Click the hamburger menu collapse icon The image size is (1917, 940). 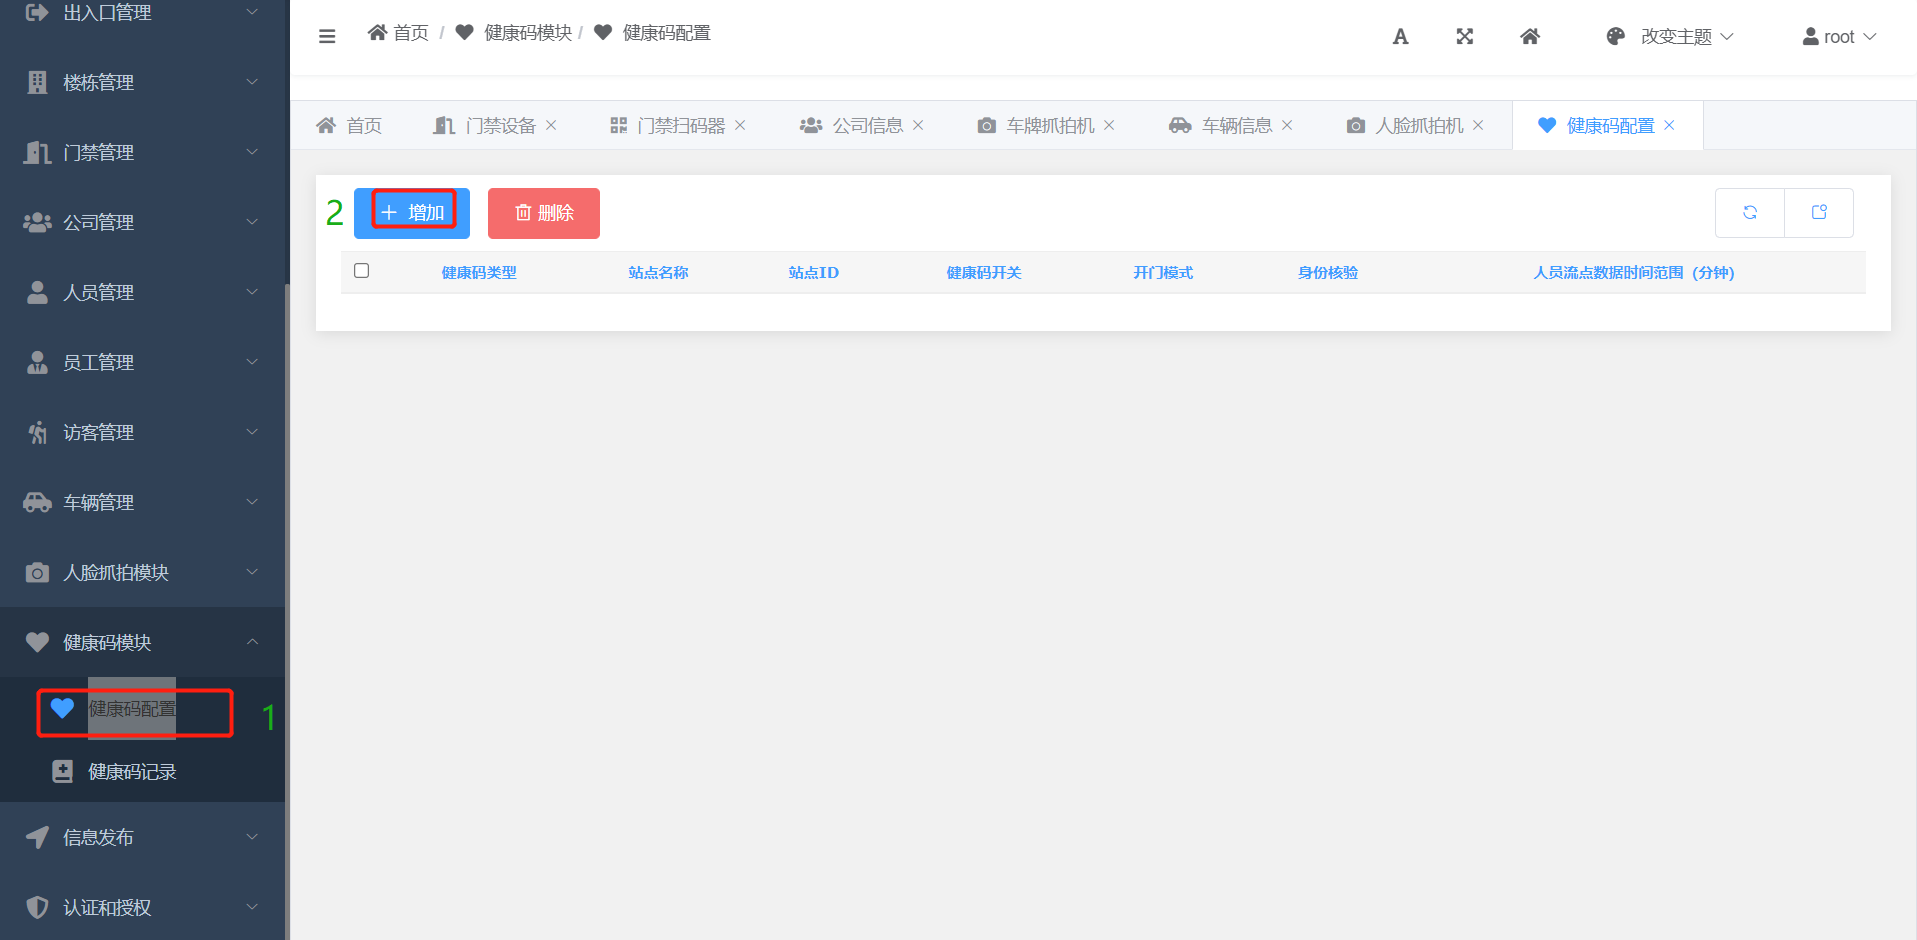pos(327,36)
